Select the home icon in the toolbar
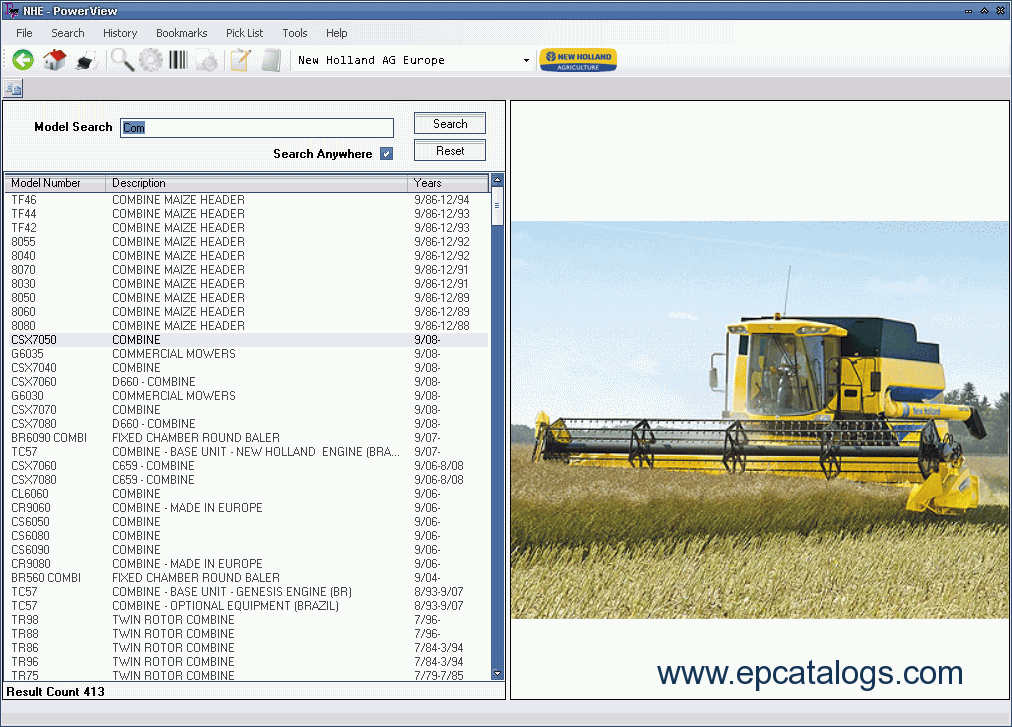The width and height of the screenshot is (1012, 727). [x=54, y=60]
